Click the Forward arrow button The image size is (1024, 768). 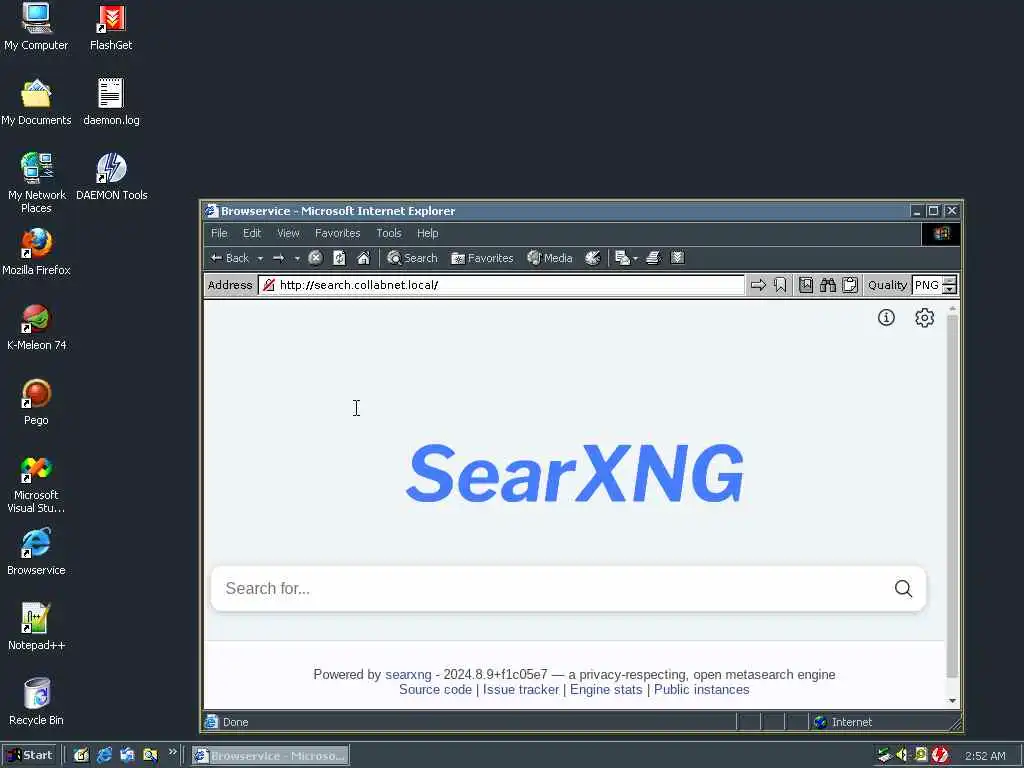[278, 258]
